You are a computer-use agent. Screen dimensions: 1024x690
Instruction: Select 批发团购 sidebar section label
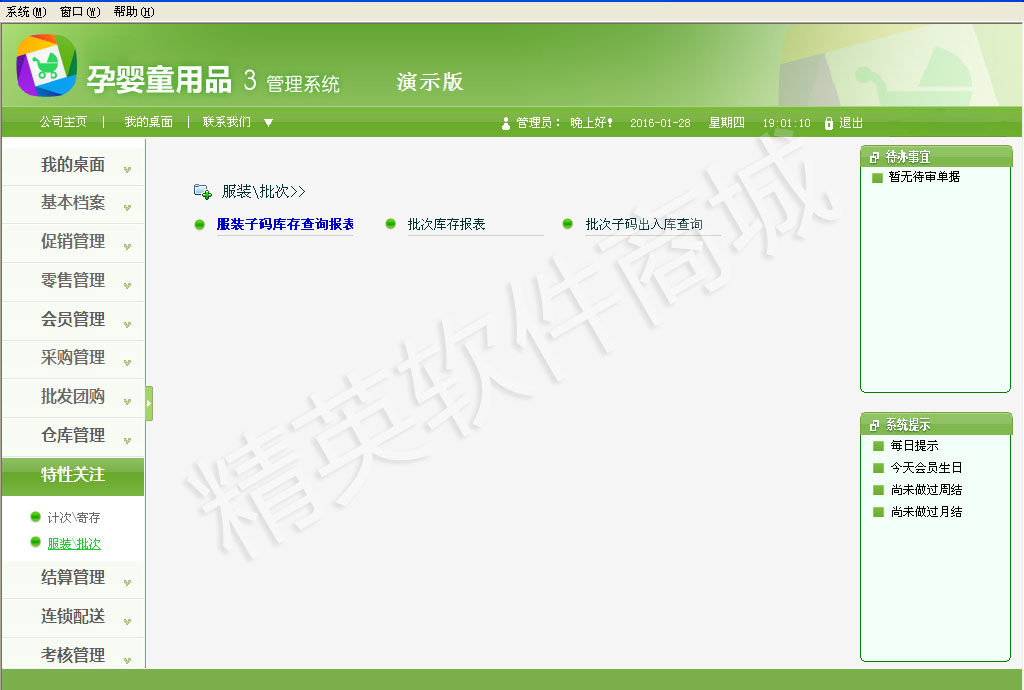click(x=73, y=396)
